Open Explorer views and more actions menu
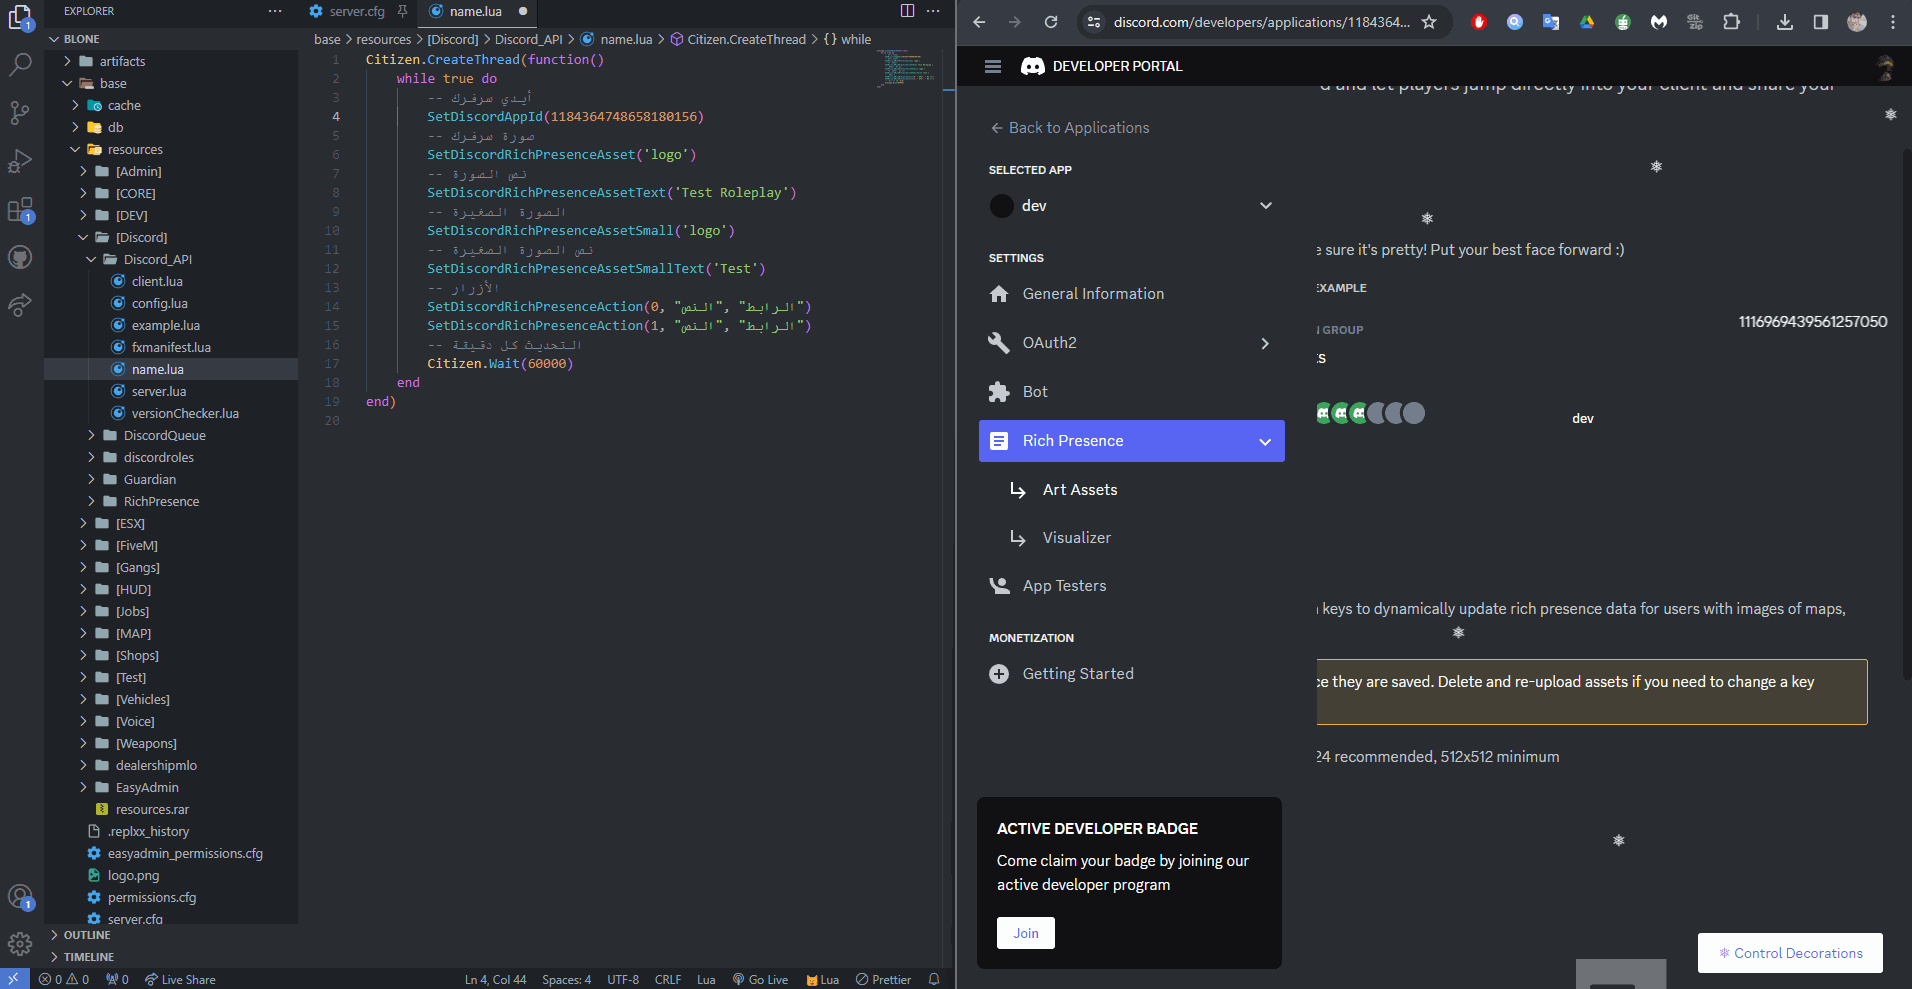The image size is (1912, 989). coord(275,11)
